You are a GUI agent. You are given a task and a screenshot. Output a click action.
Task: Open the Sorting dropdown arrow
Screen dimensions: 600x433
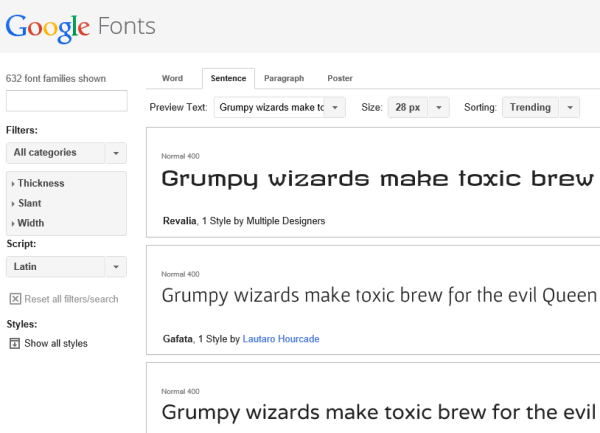(570, 107)
